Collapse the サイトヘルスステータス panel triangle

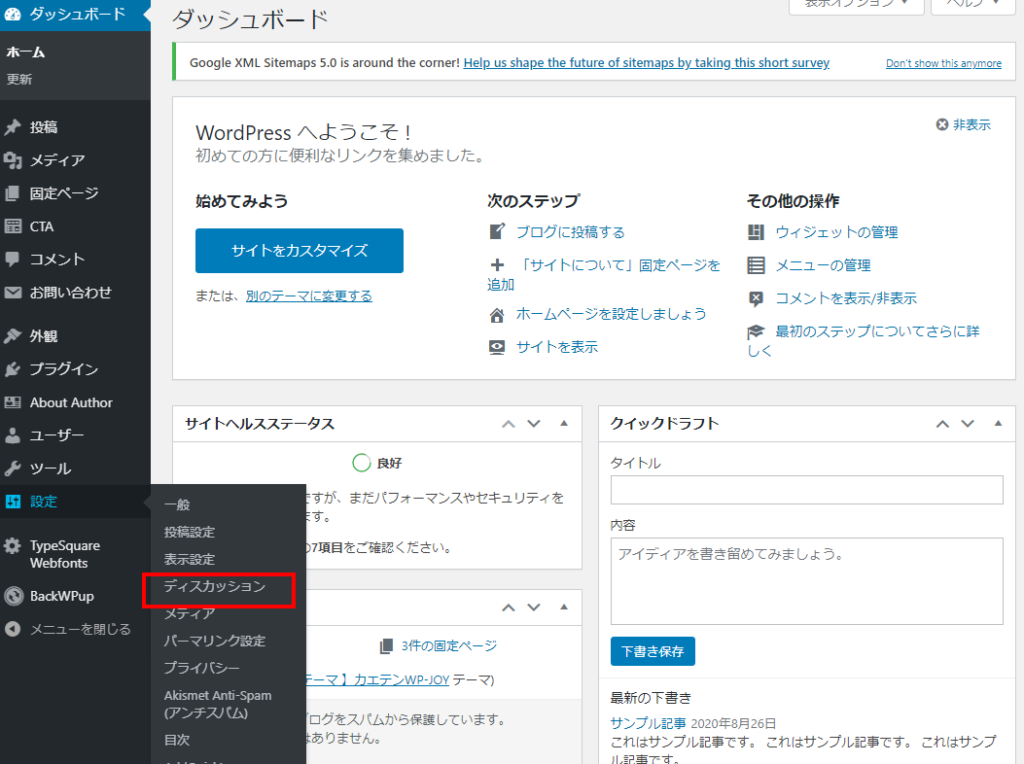tap(564, 423)
